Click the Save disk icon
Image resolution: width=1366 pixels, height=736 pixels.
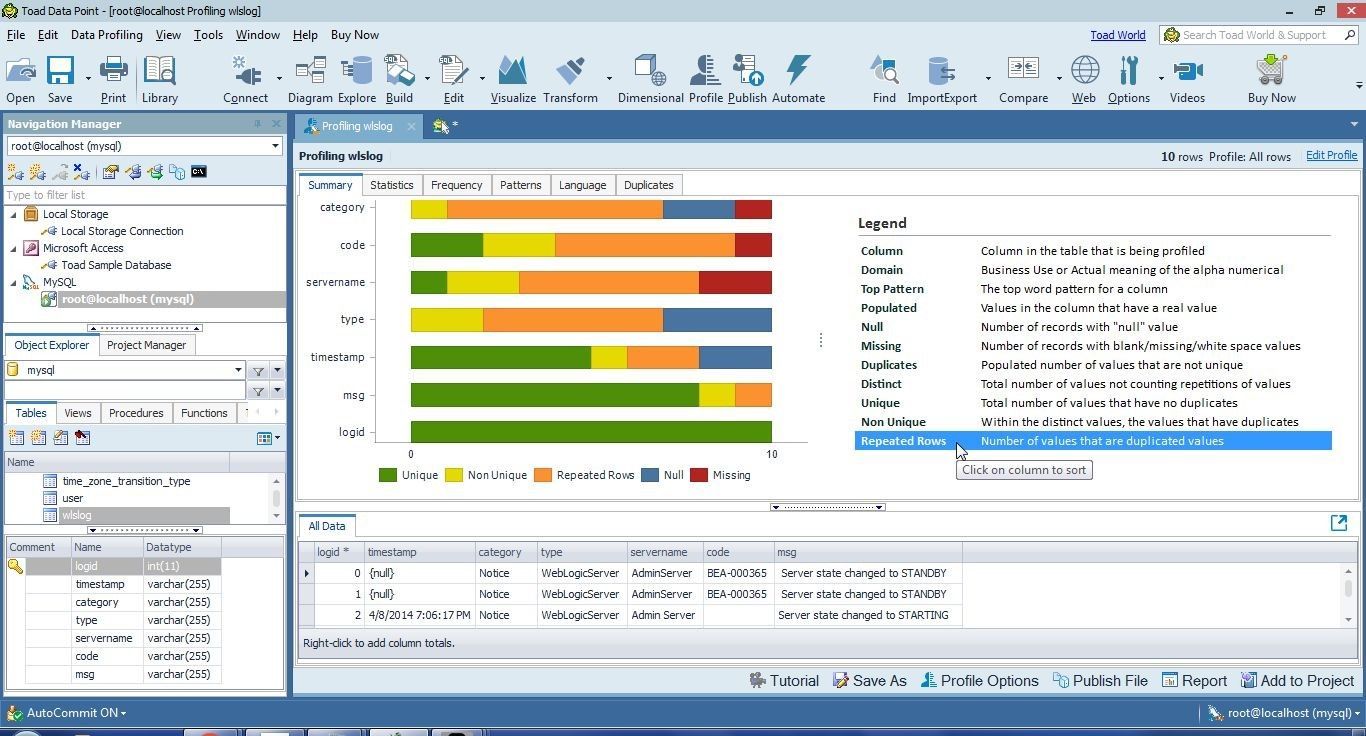click(60, 71)
